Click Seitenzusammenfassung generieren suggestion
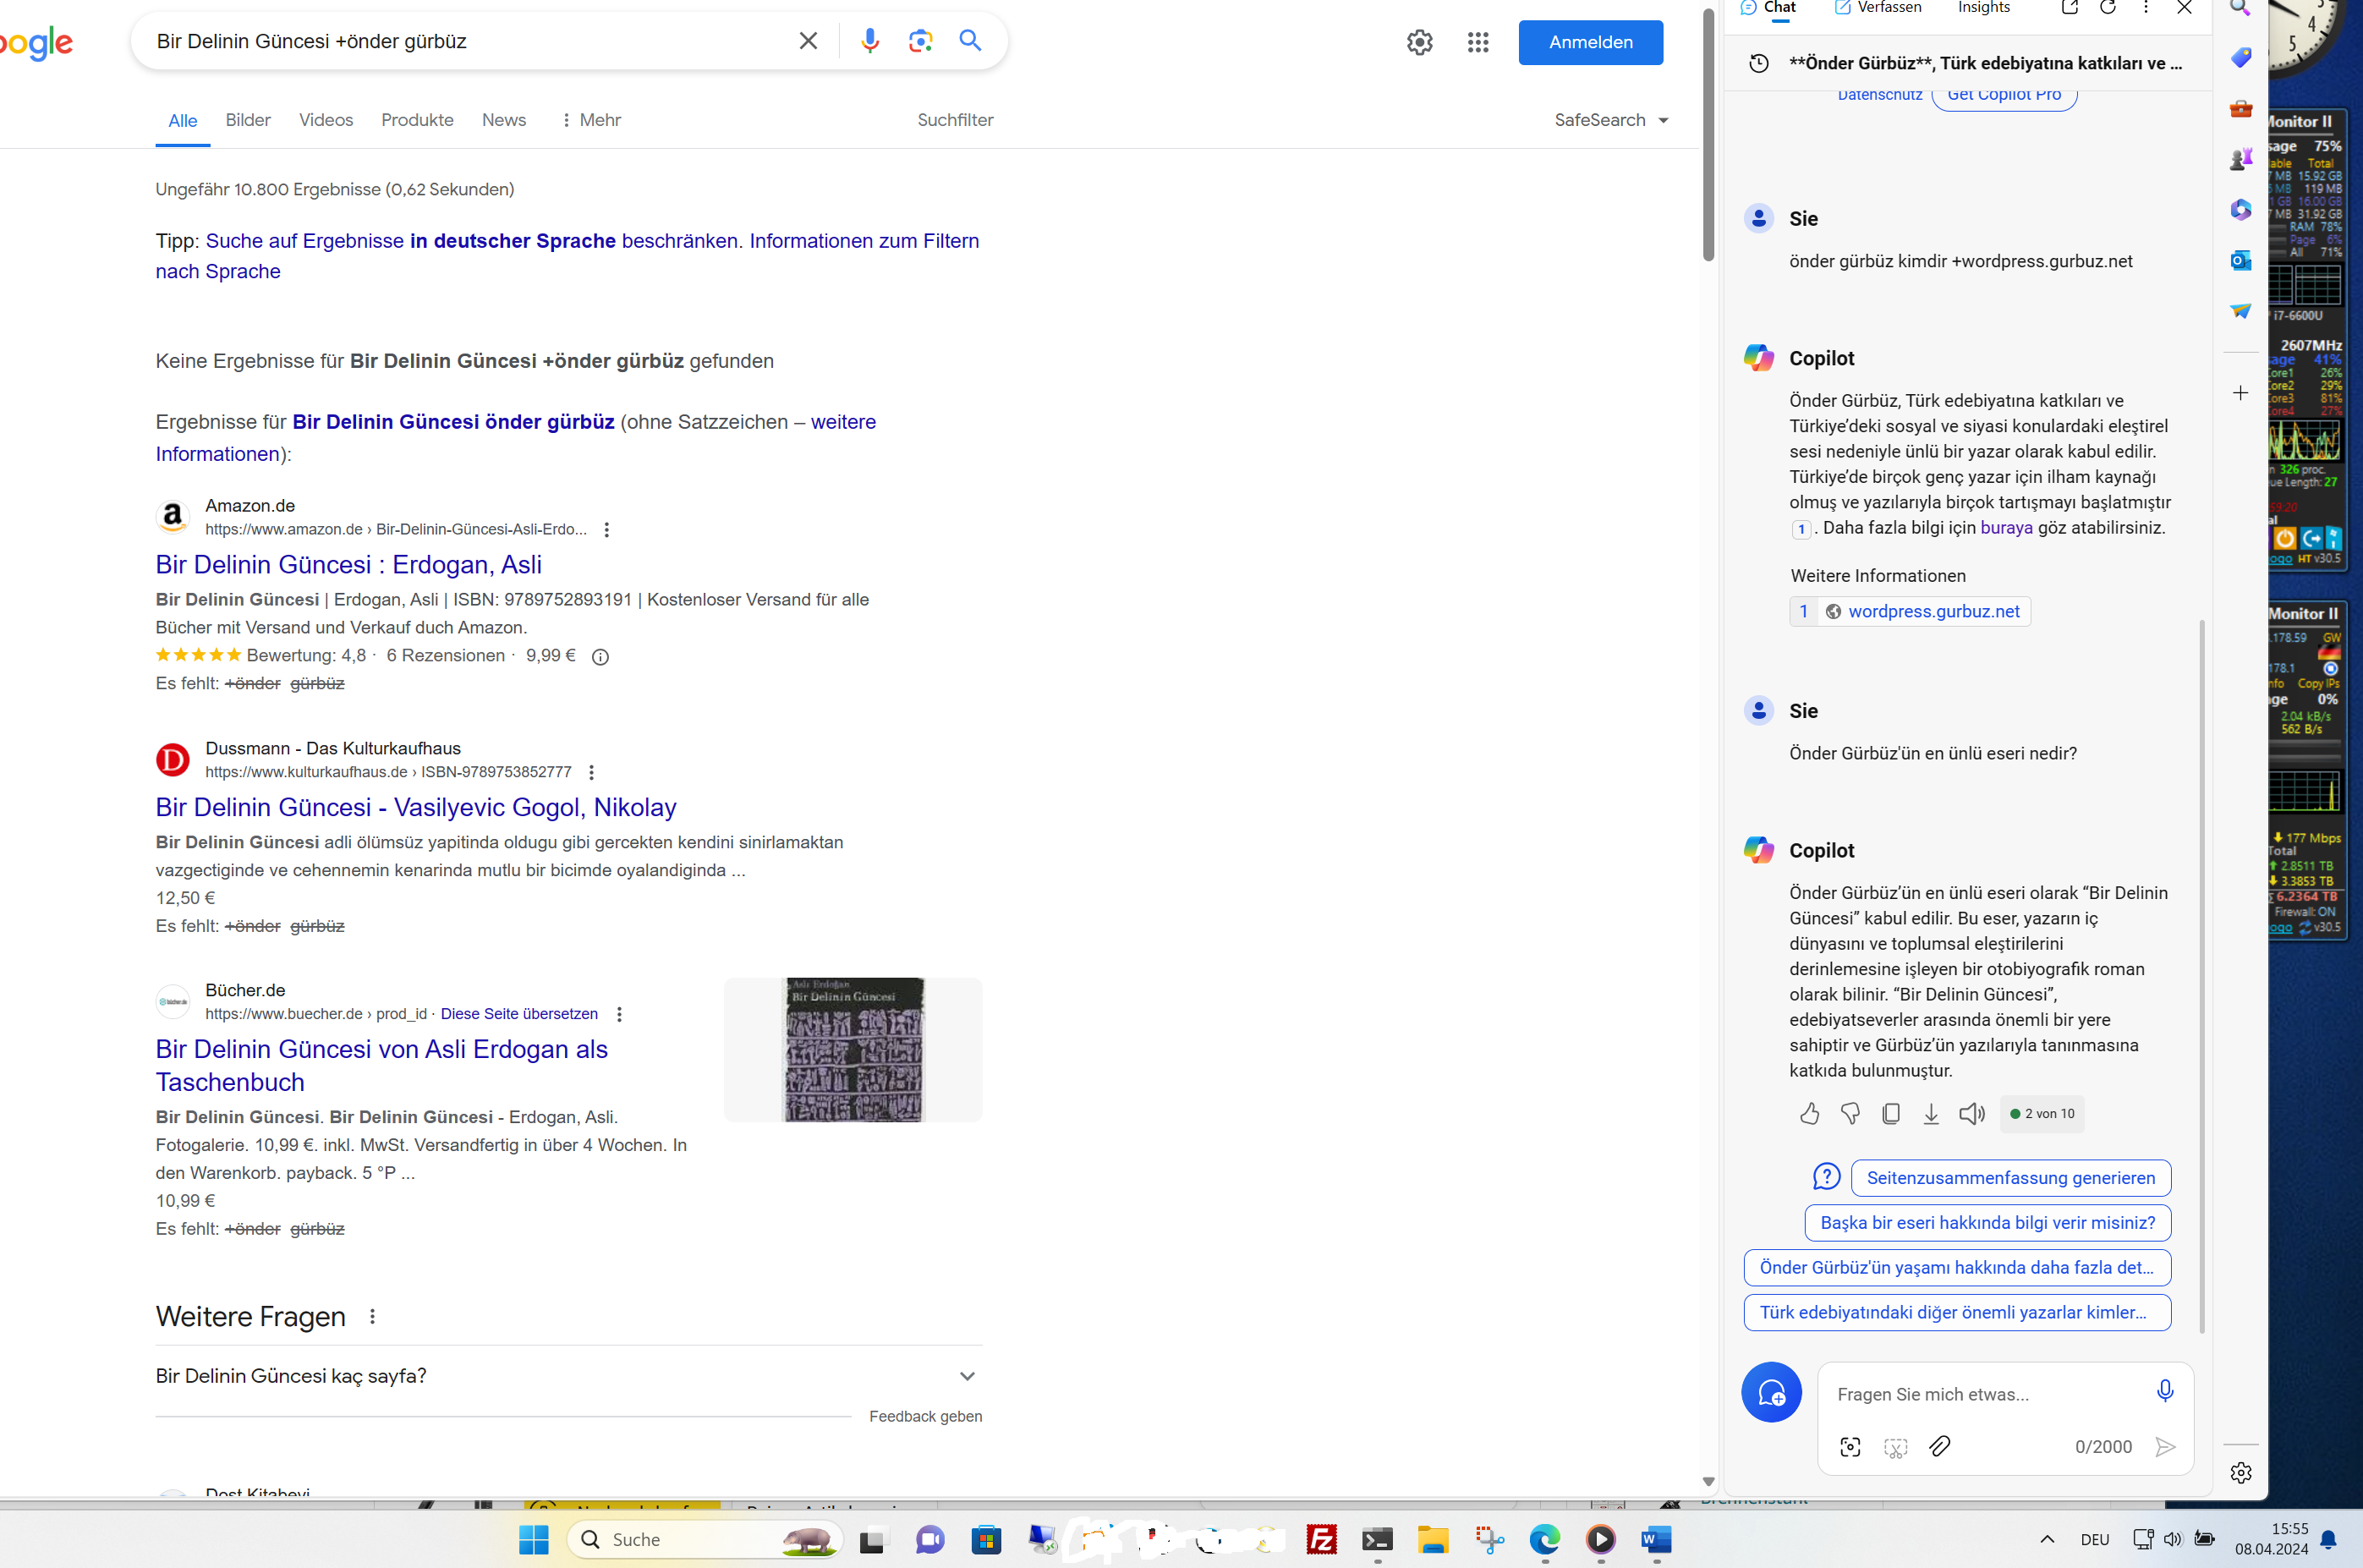The width and height of the screenshot is (2363, 1568). (2011, 1178)
